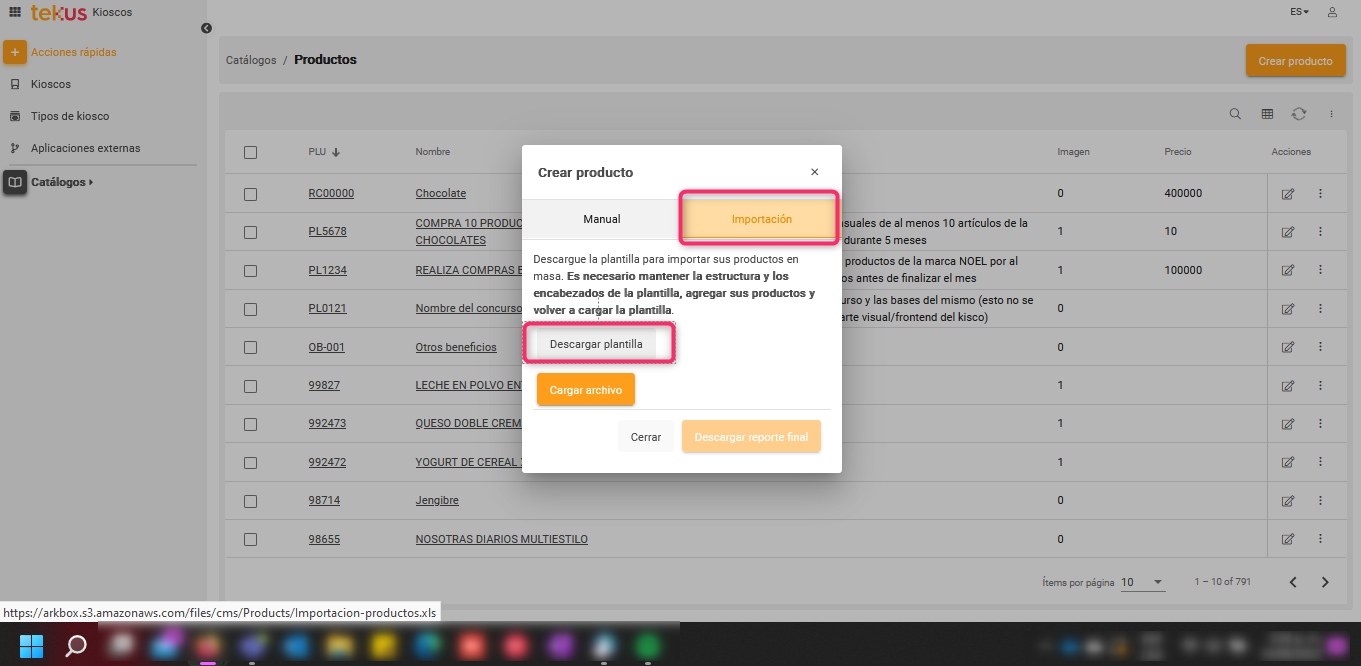The width and height of the screenshot is (1361, 666).
Task: Click the search magnifier icon above table
Action: pyautogui.click(x=1235, y=114)
